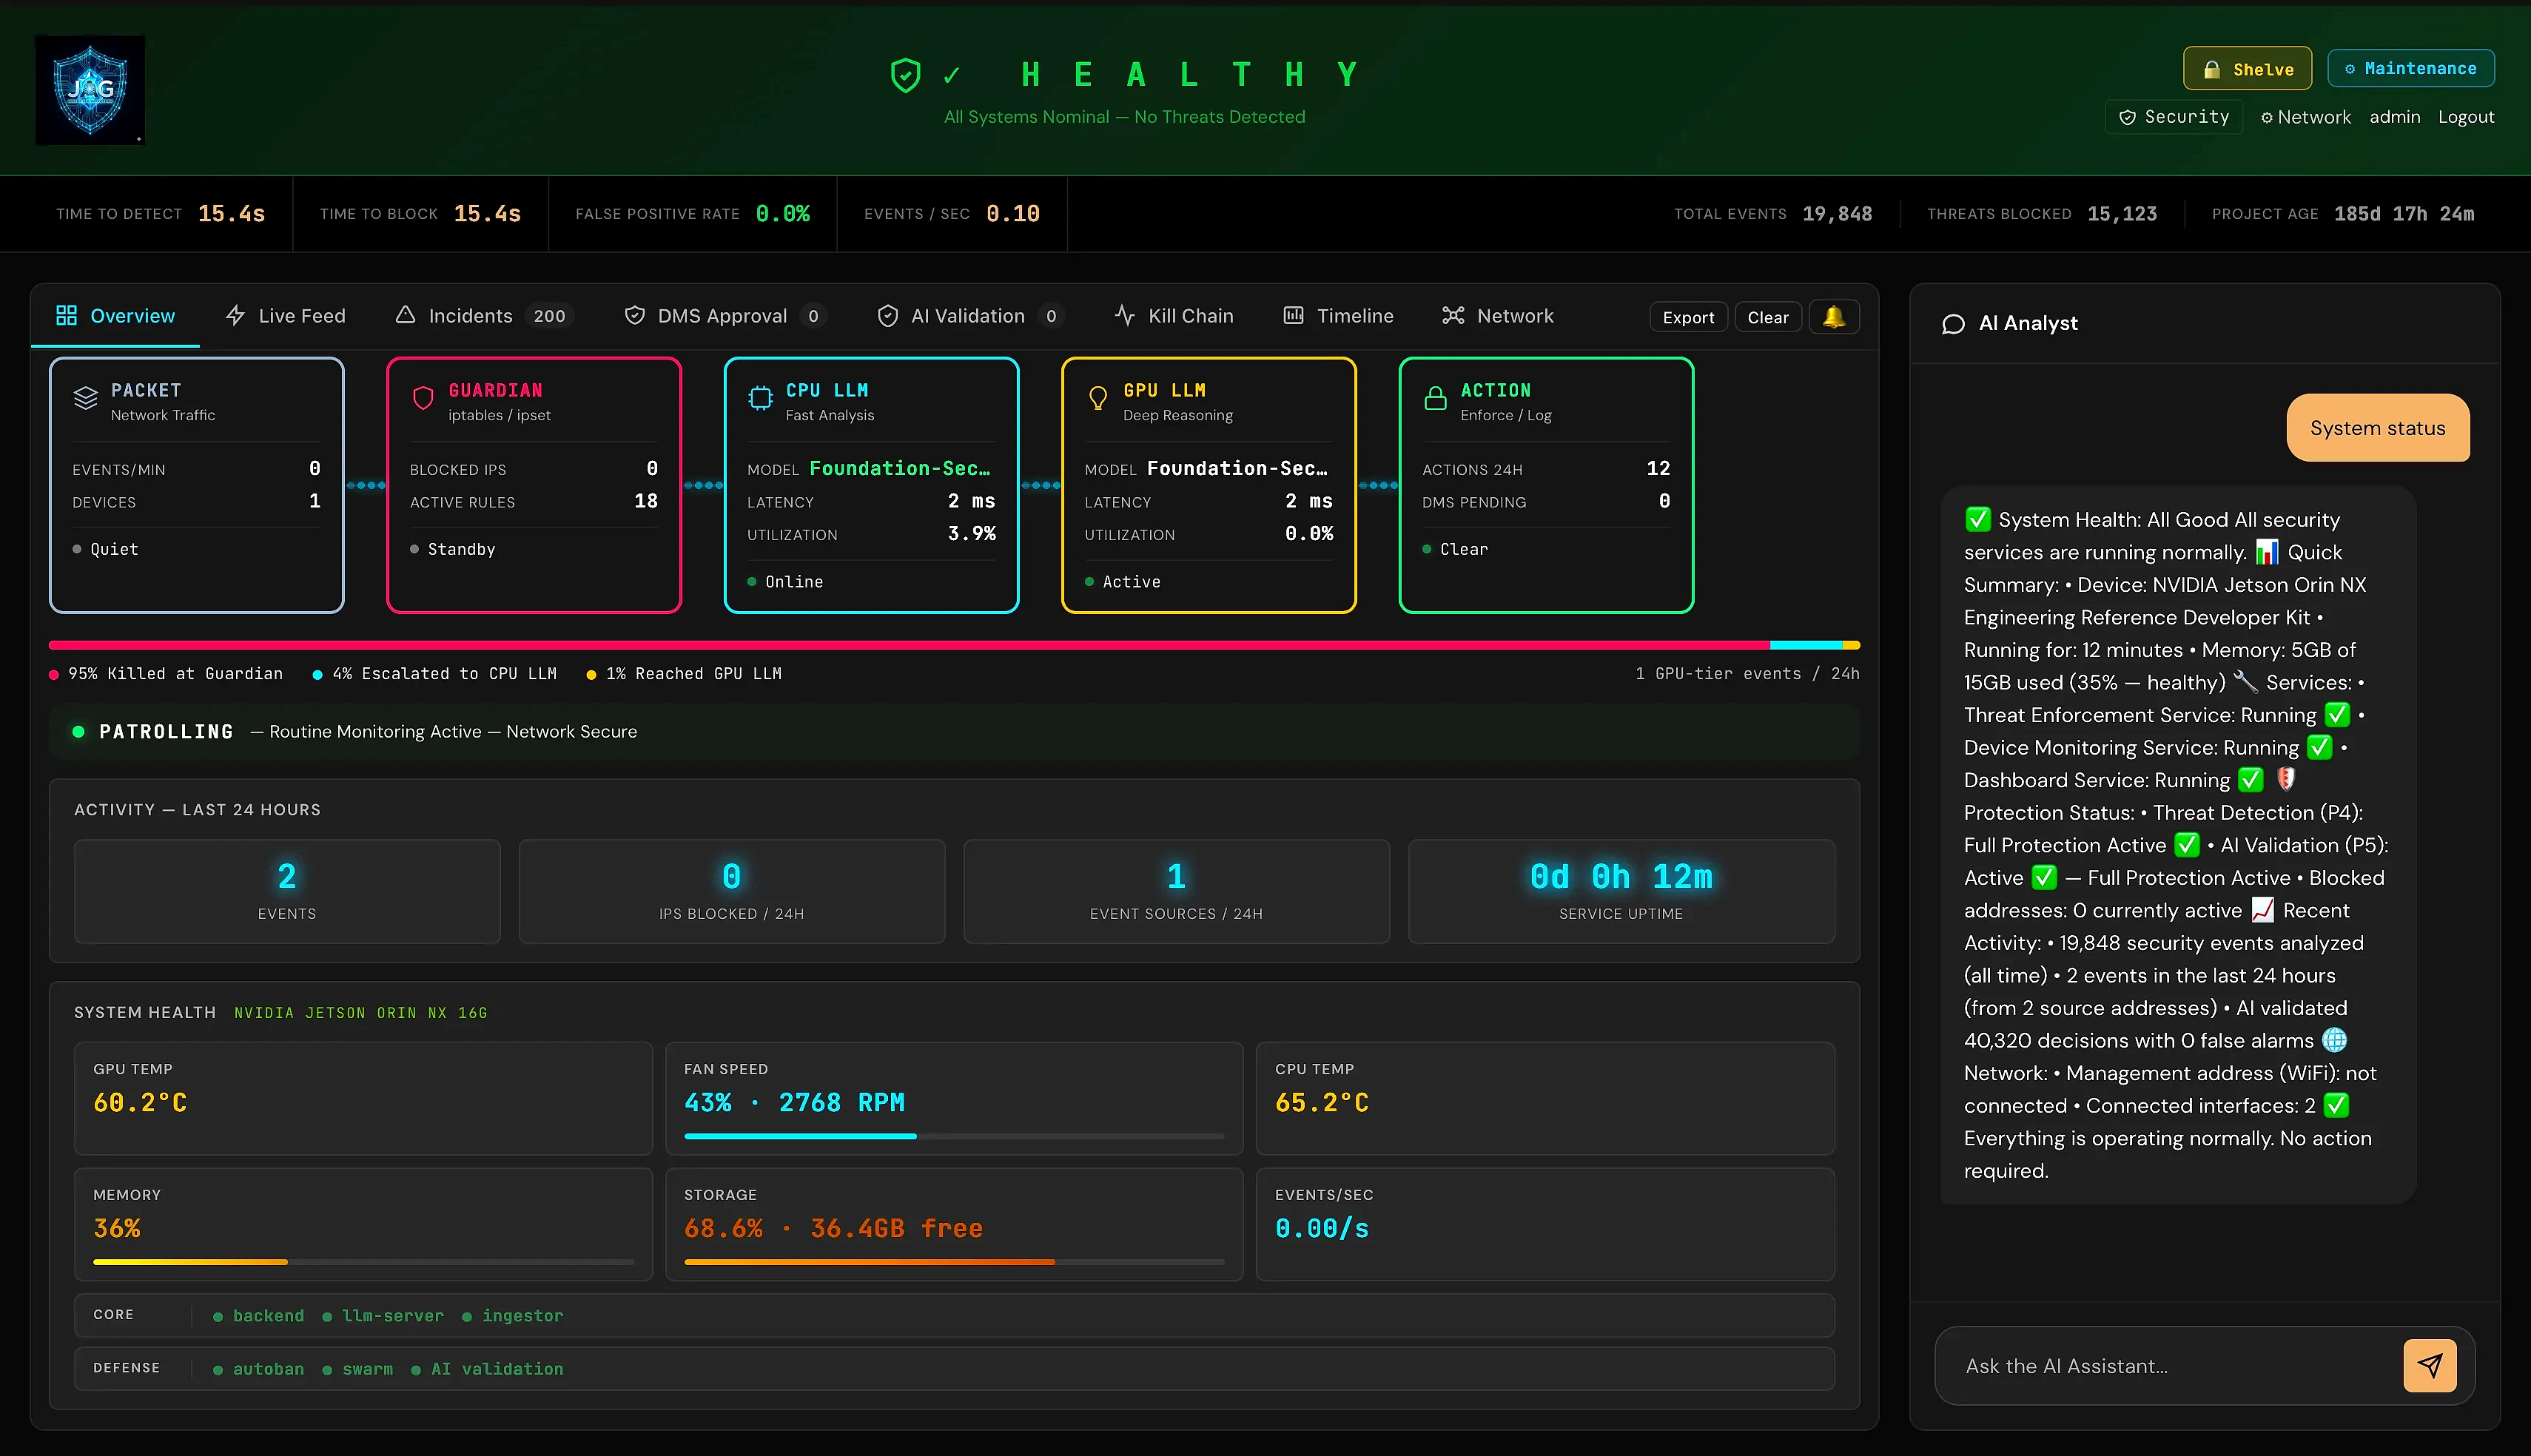
Task: Click the Storage usage bar
Action: click(954, 1262)
